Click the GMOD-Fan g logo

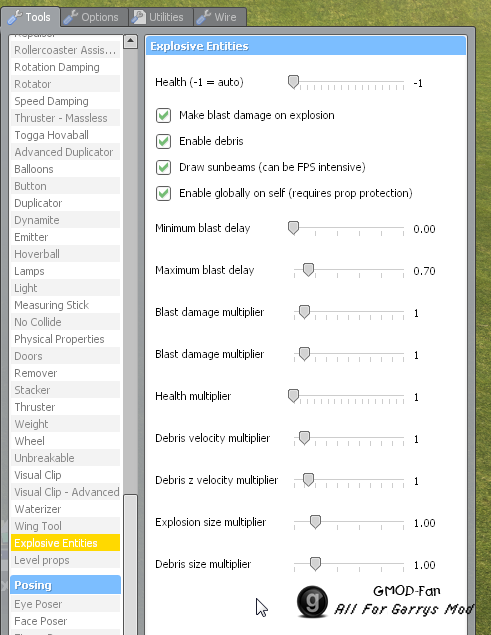pos(312,602)
